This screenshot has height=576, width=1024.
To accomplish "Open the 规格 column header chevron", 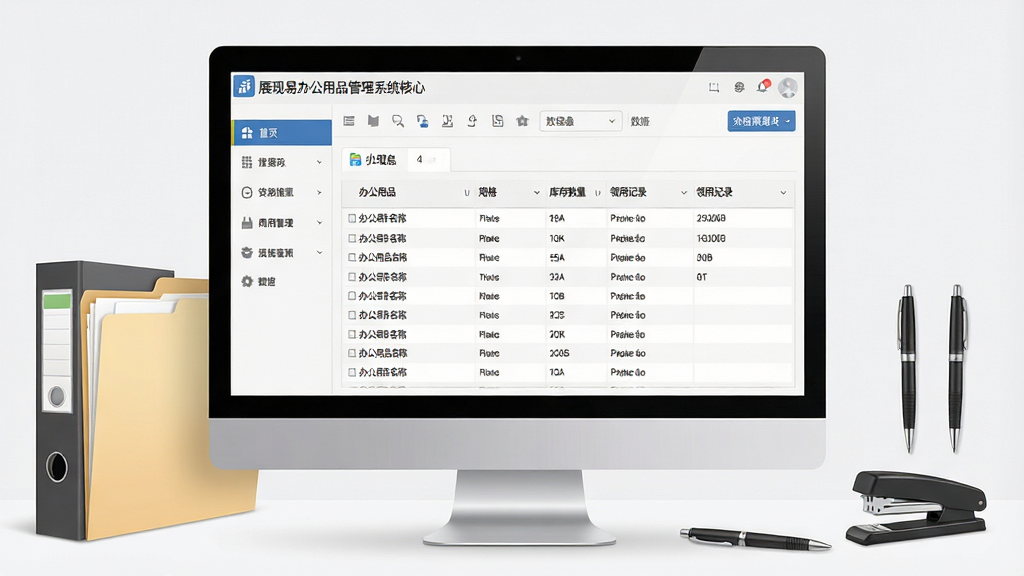I will (x=537, y=193).
